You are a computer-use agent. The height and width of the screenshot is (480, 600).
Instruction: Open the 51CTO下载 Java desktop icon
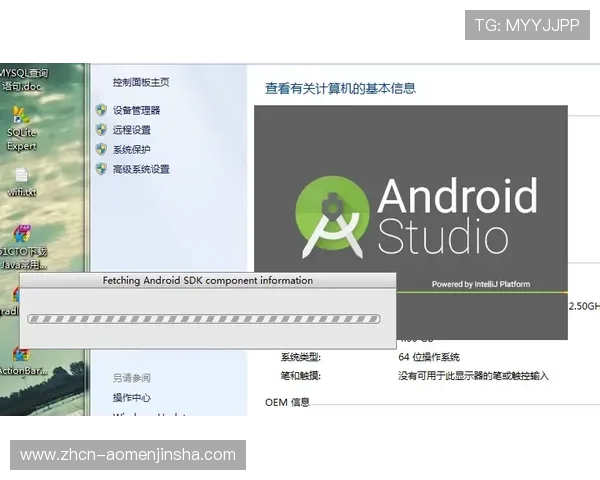[23, 248]
